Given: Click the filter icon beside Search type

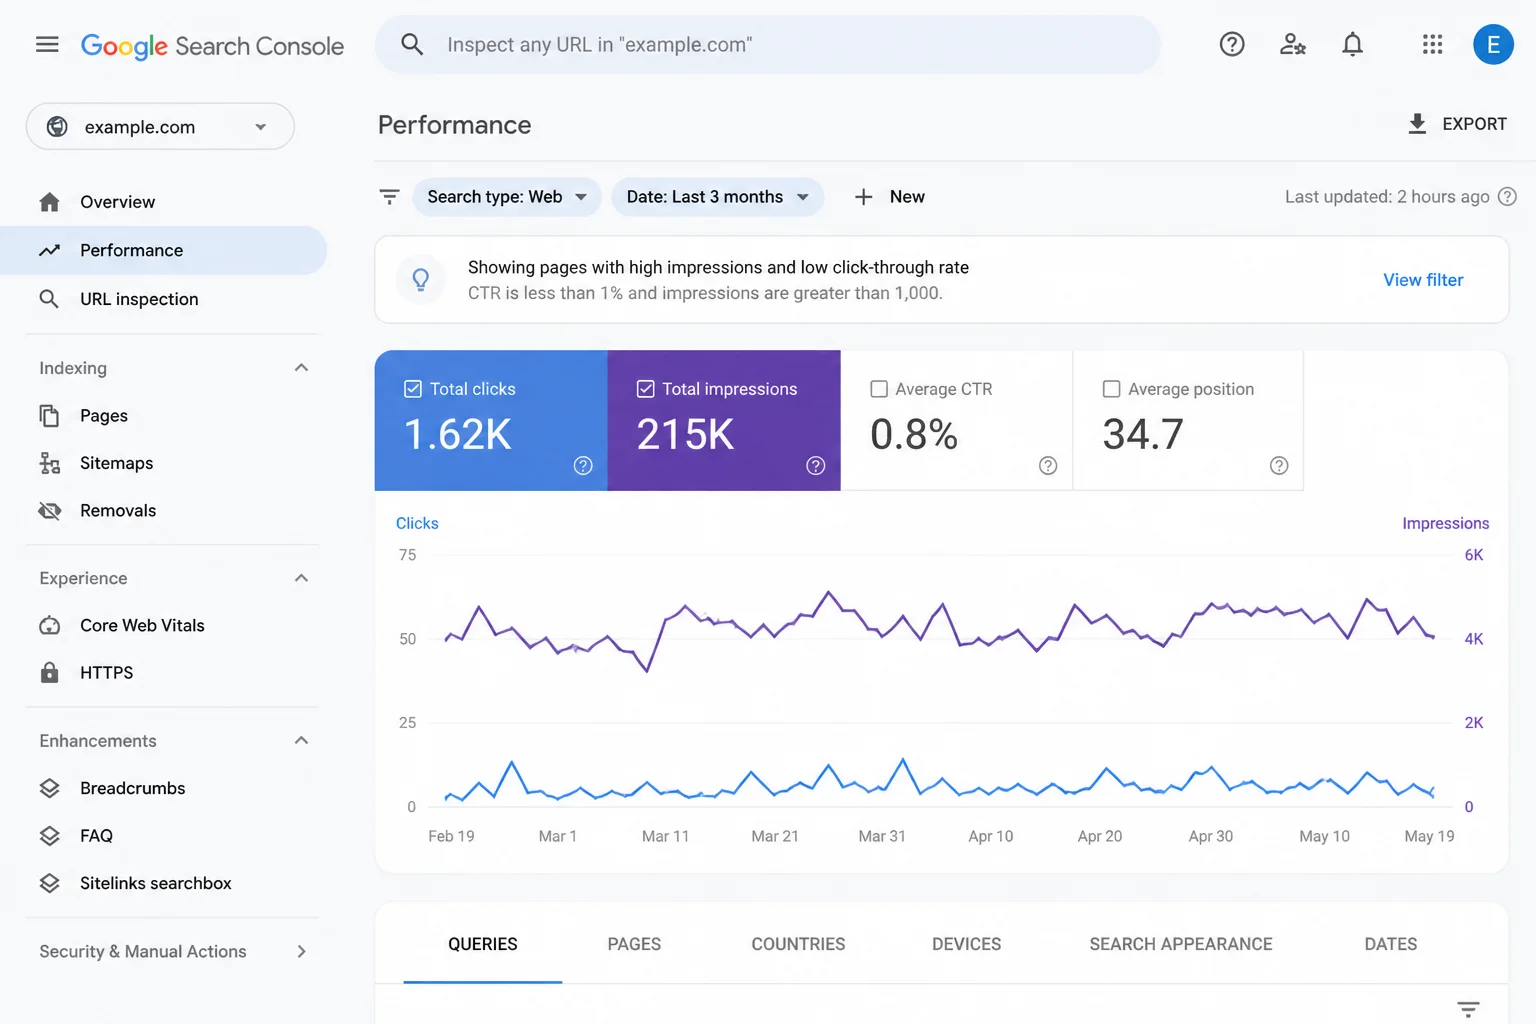Looking at the screenshot, I should [390, 197].
